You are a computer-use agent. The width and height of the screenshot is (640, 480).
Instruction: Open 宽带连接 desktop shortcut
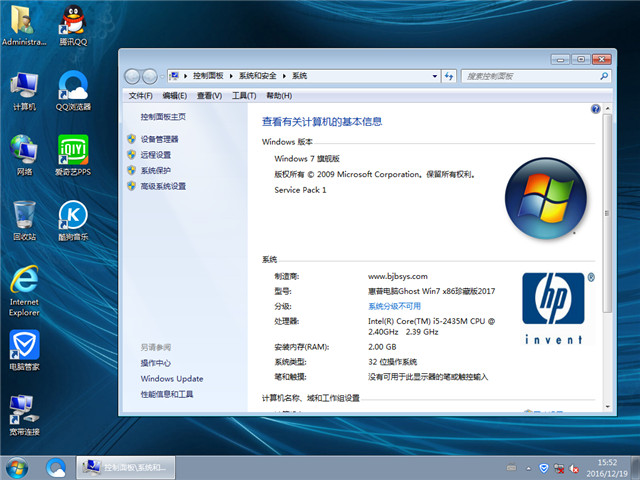pos(24,415)
